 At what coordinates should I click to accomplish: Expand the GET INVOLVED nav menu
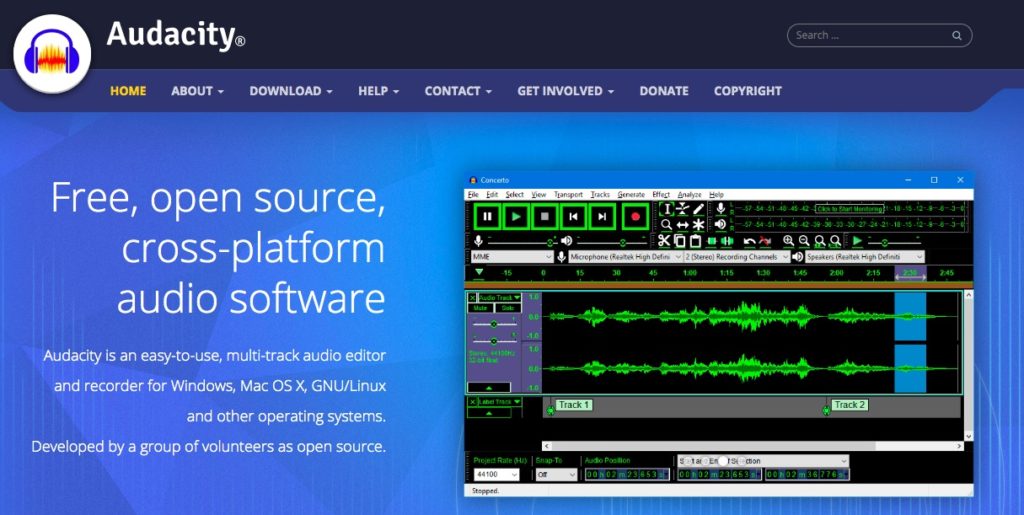(x=566, y=91)
